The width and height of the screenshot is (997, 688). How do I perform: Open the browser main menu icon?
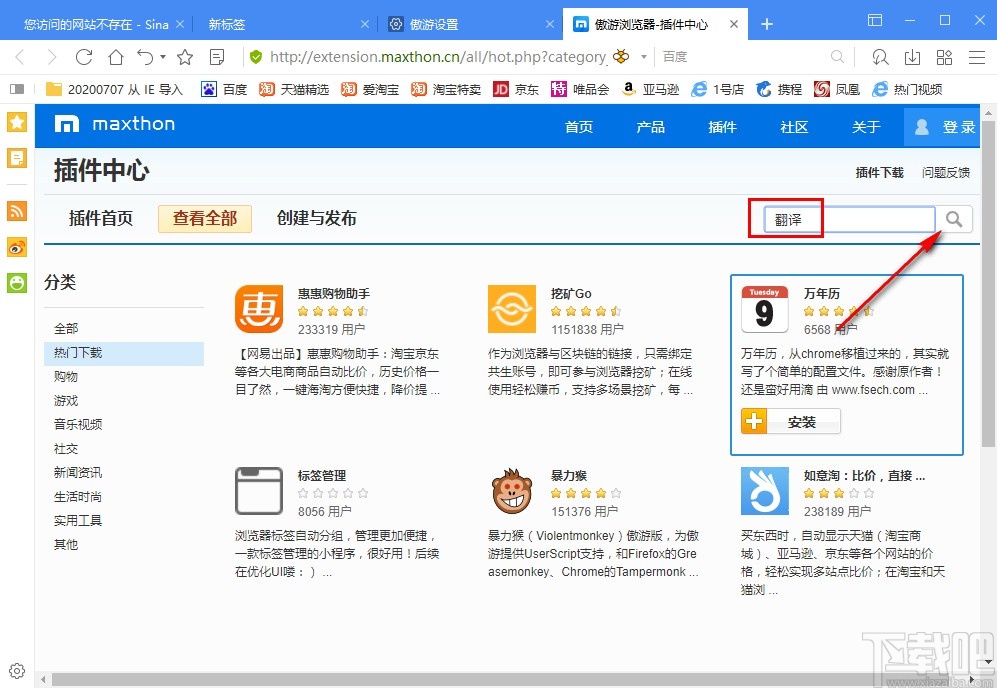[977, 57]
